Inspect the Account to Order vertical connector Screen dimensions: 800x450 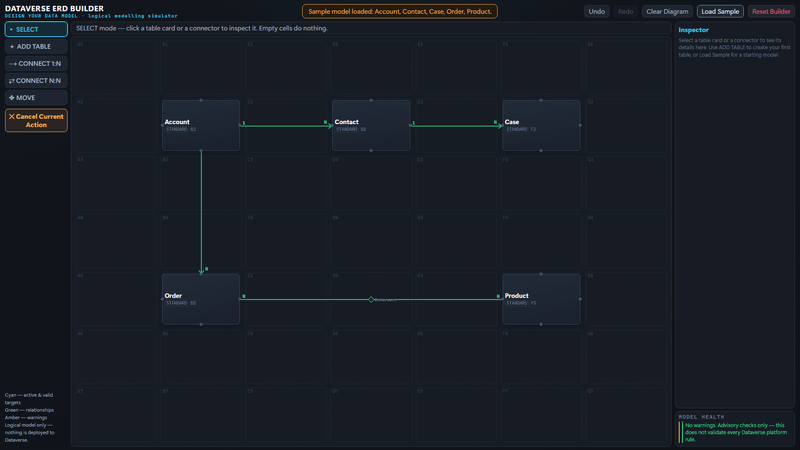click(201, 212)
